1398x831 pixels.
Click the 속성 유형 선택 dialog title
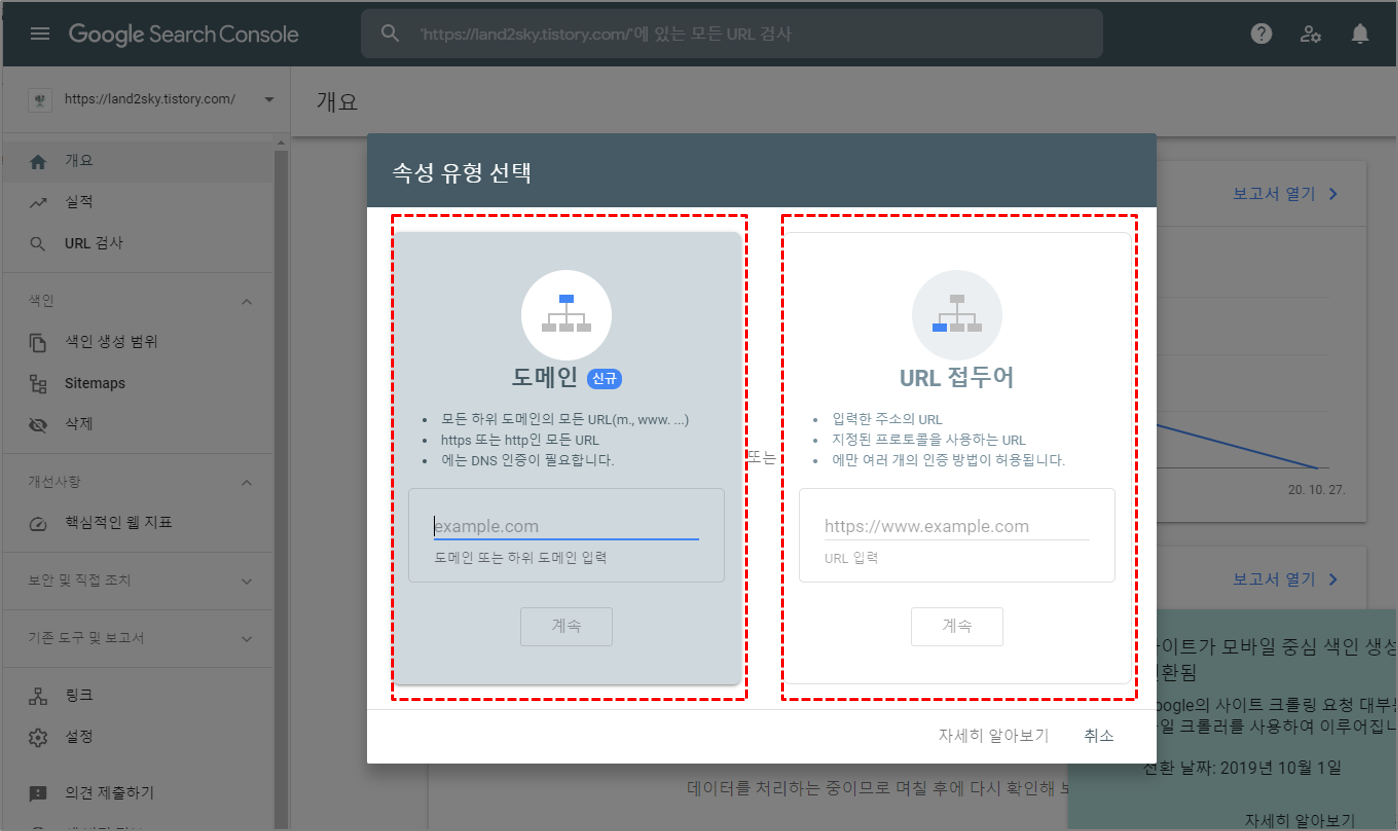click(x=462, y=173)
